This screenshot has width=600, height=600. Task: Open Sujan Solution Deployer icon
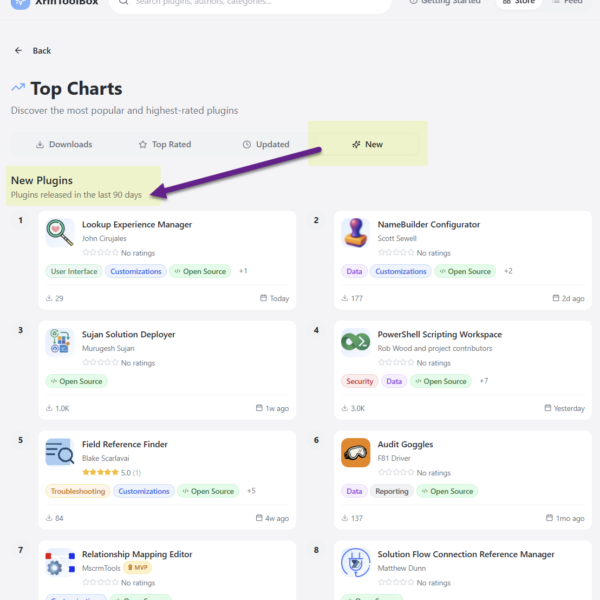tap(60, 342)
